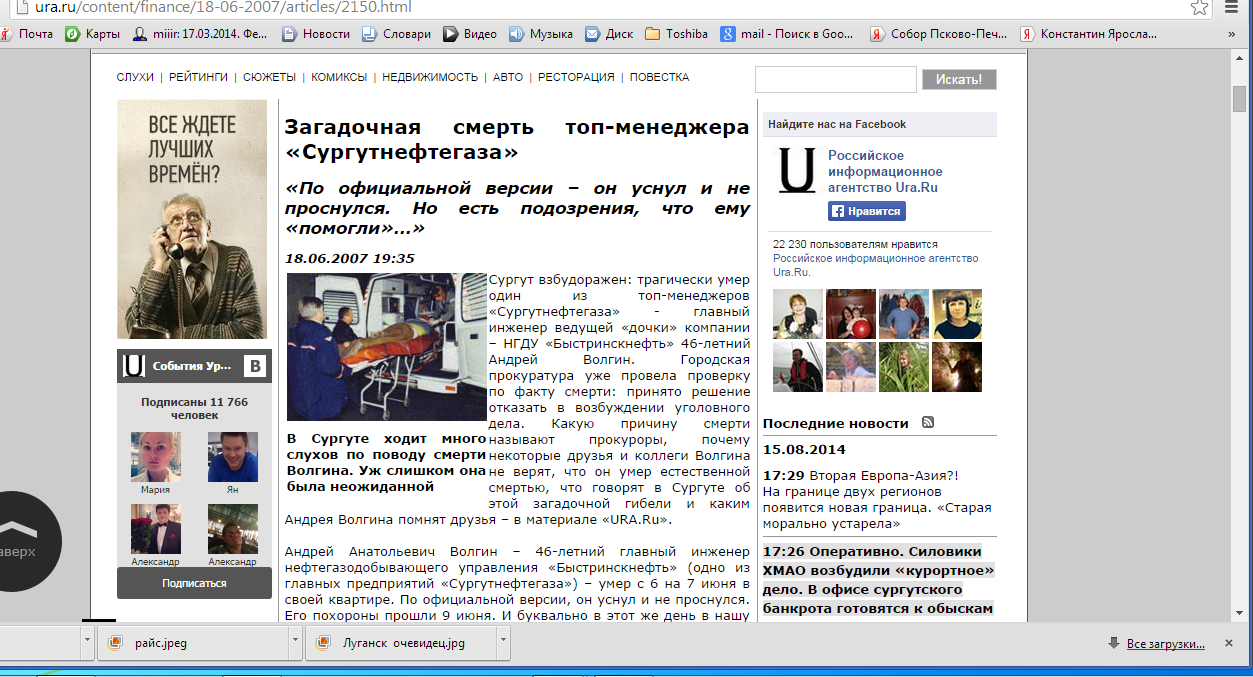Go to the СЛУХИ section
This screenshot has width=1253, height=677.
tap(135, 77)
